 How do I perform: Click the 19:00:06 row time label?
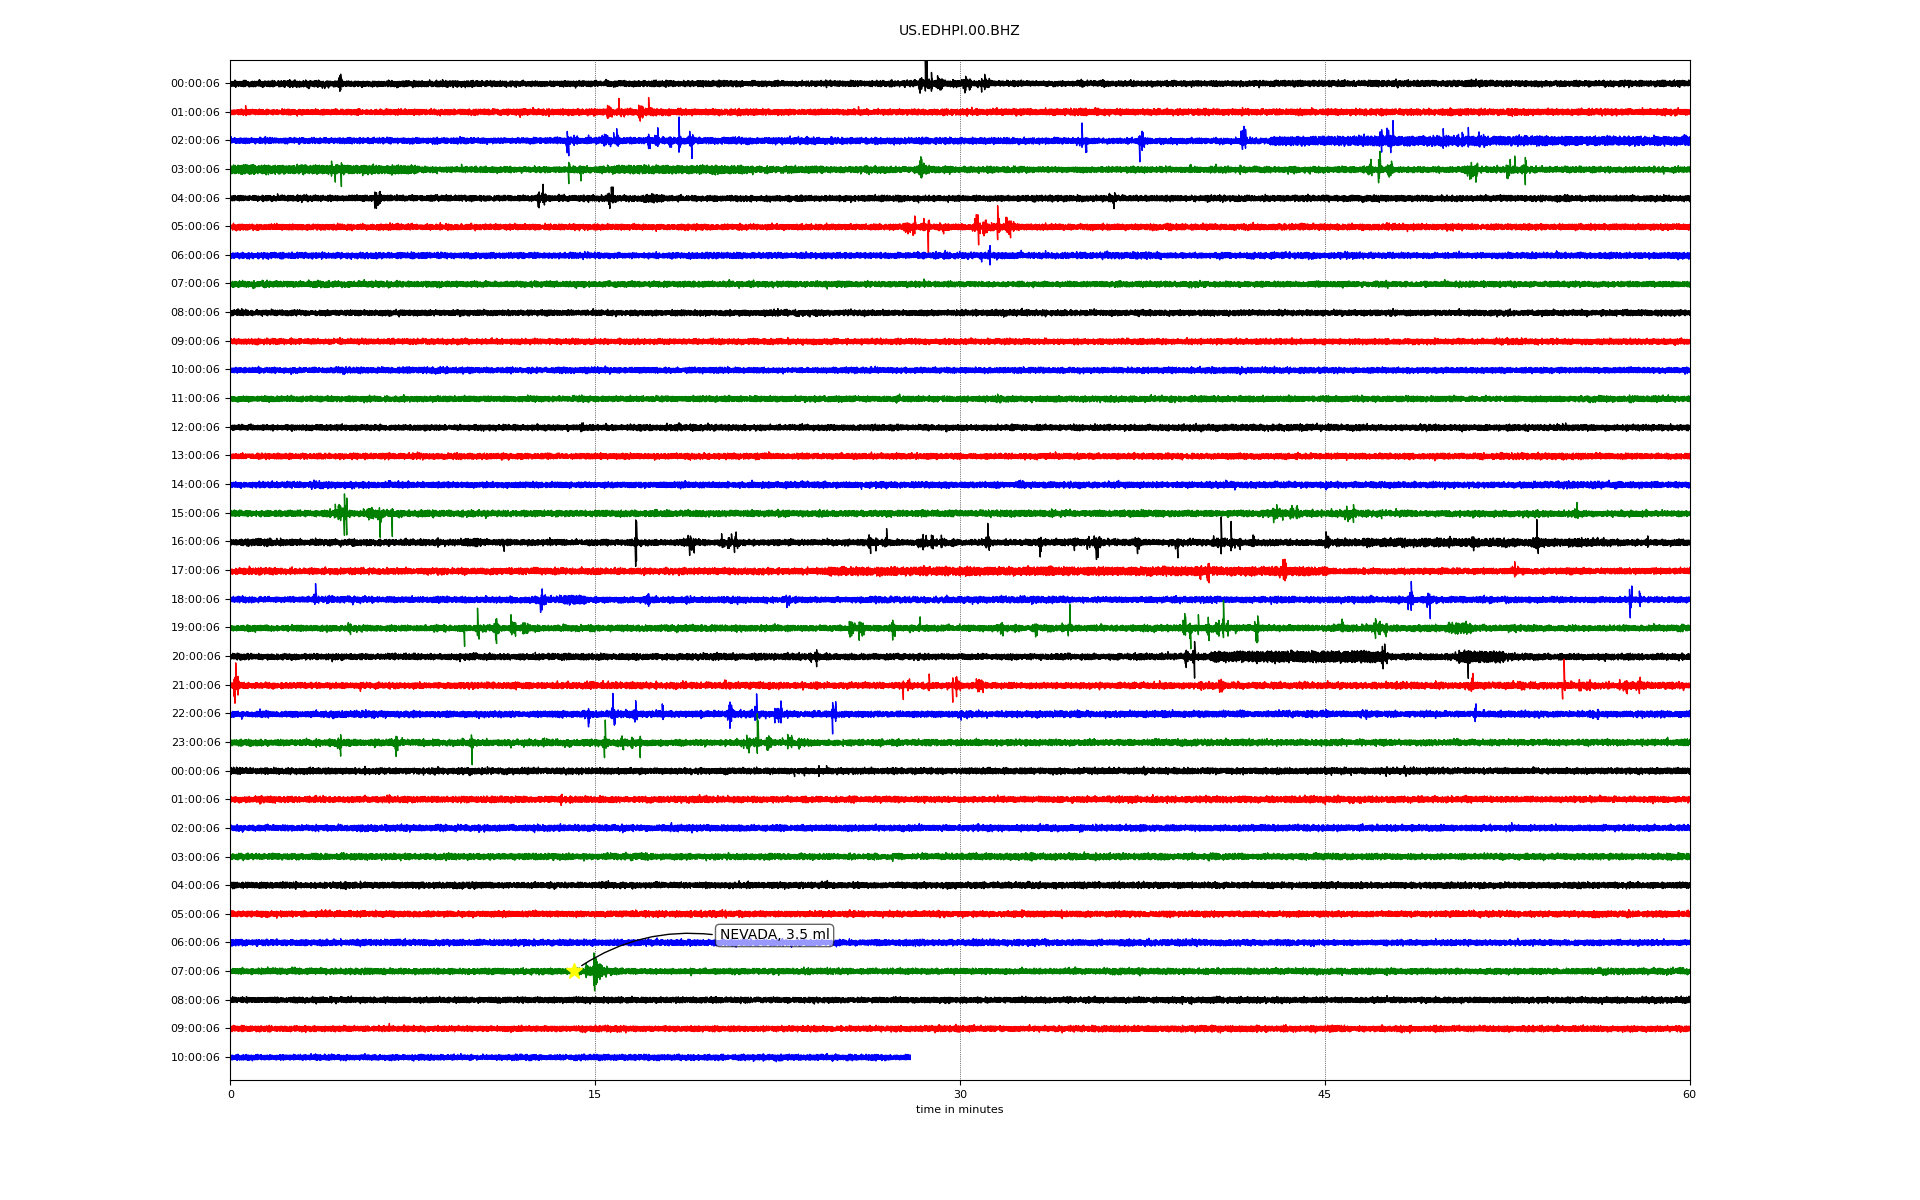pyautogui.click(x=195, y=628)
